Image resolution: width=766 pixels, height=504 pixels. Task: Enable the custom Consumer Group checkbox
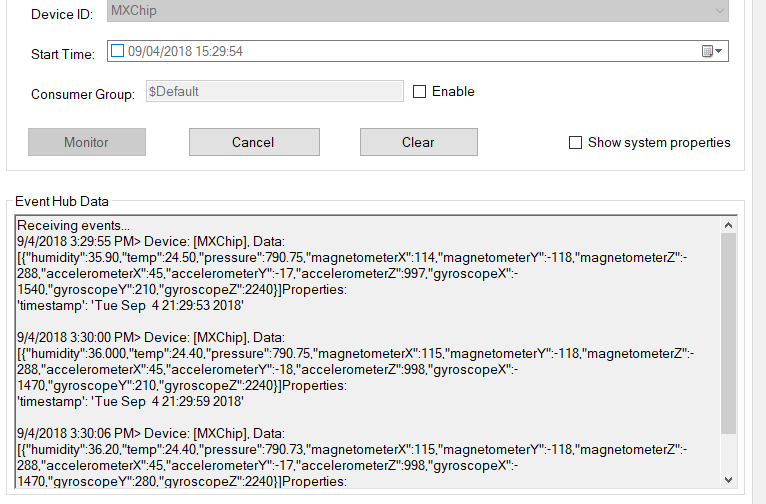coord(419,91)
